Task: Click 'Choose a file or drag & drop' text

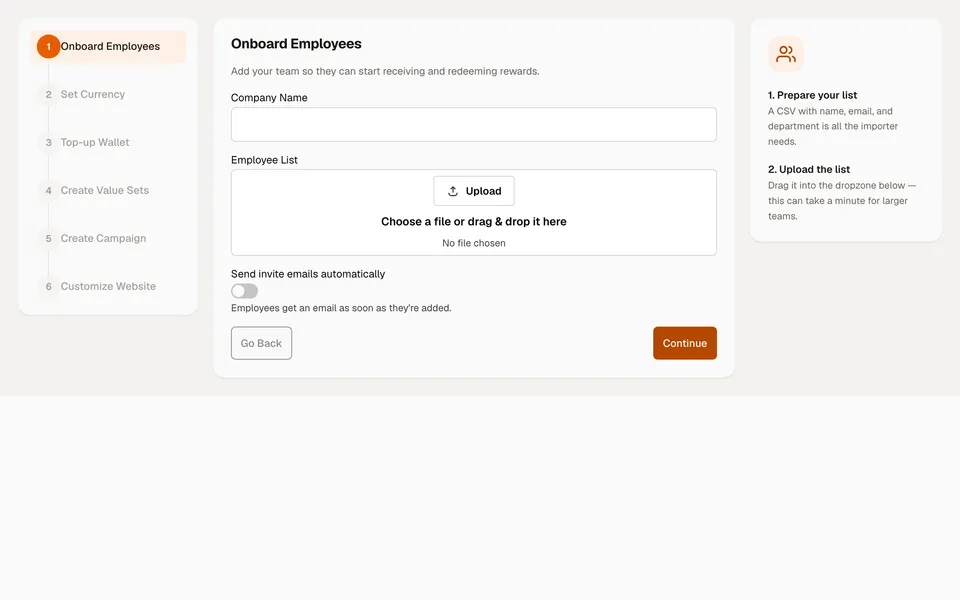Action: 474,222
